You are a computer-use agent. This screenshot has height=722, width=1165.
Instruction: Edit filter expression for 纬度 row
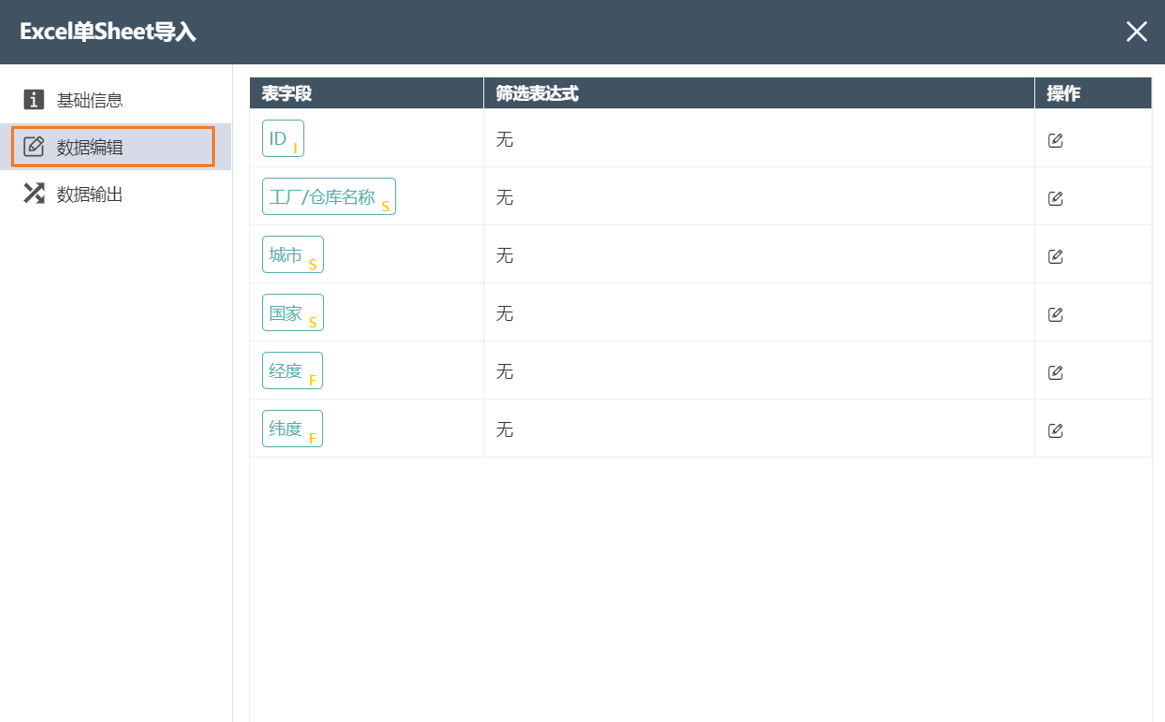[1055, 430]
